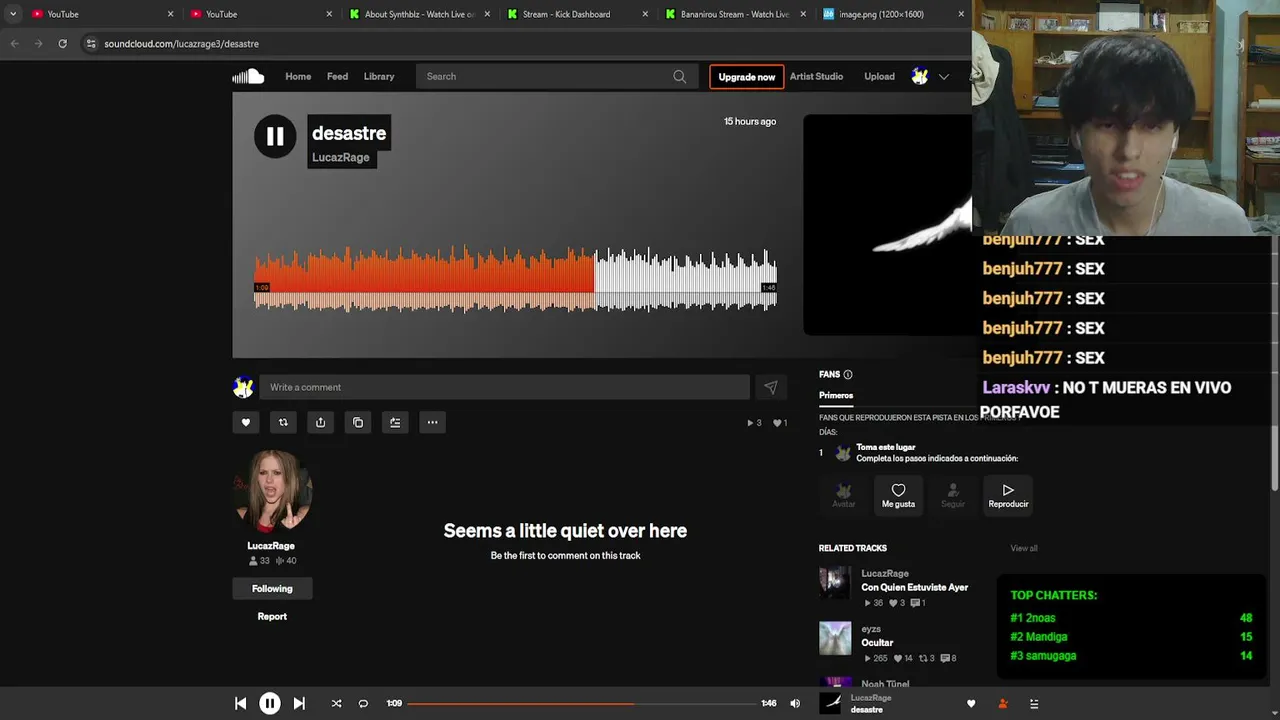Click the FANS info icon

pos(848,375)
